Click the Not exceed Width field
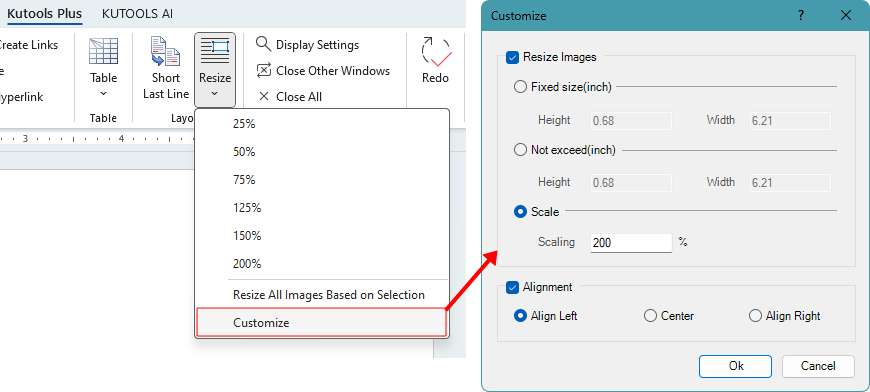The height and width of the screenshot is (392, 870). pyautogui.click(x=790, y=183)
